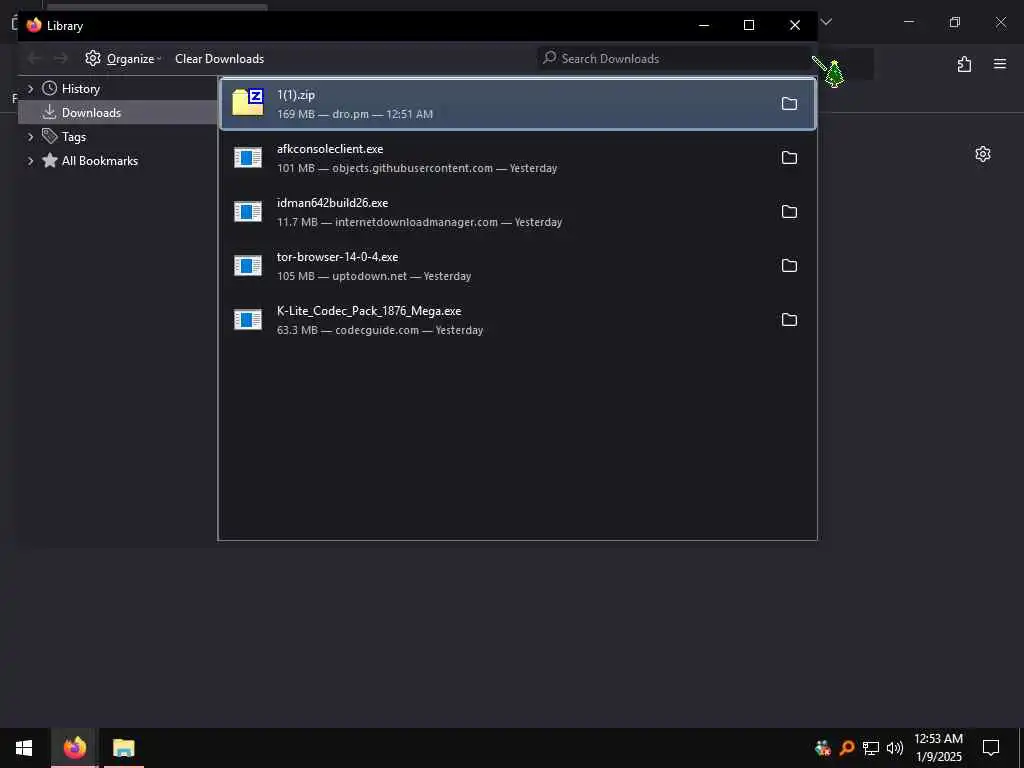Click '105 MB — uptodown.net' details text
1024x768 pixels.
(x=342, y=276)
